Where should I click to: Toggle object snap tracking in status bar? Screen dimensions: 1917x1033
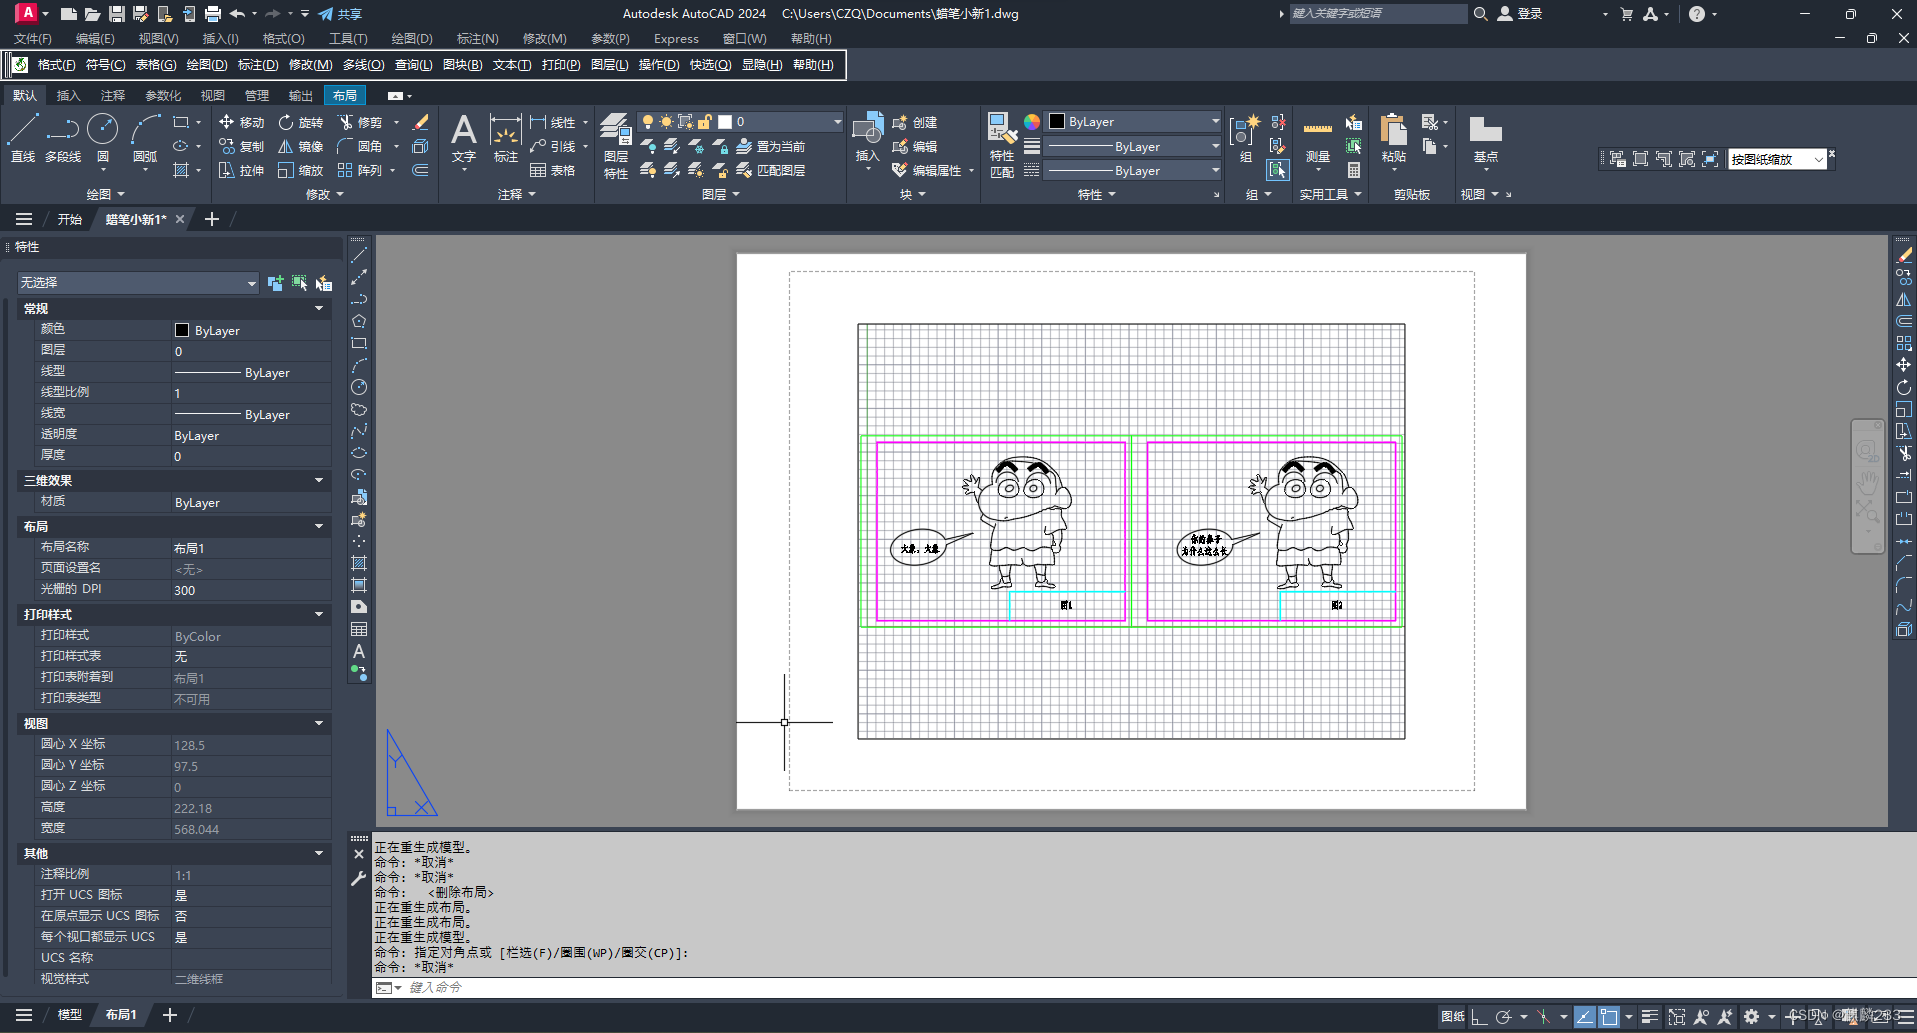tap(1585, 1017)
